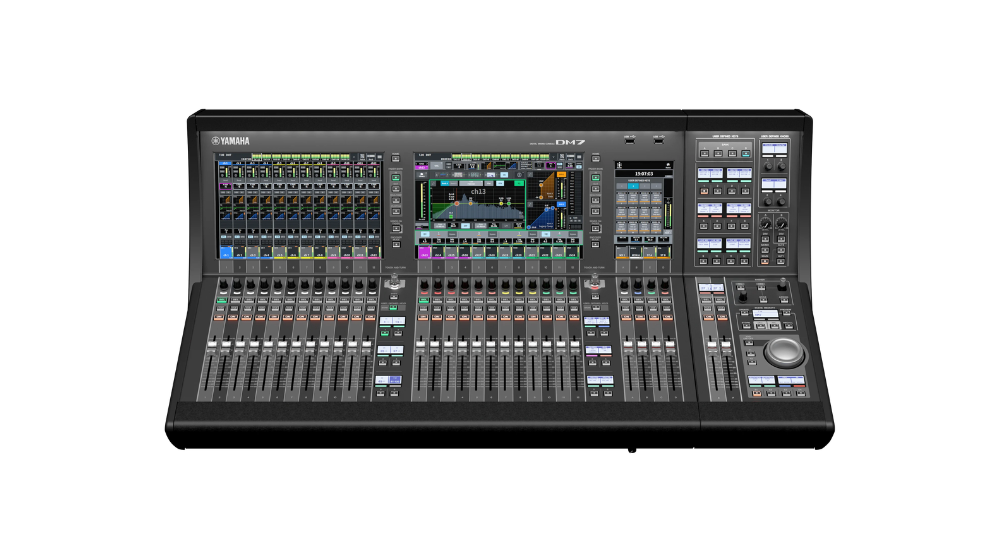
Task: Click the first channel fader in left bank
Action: [x=212, y=345]
